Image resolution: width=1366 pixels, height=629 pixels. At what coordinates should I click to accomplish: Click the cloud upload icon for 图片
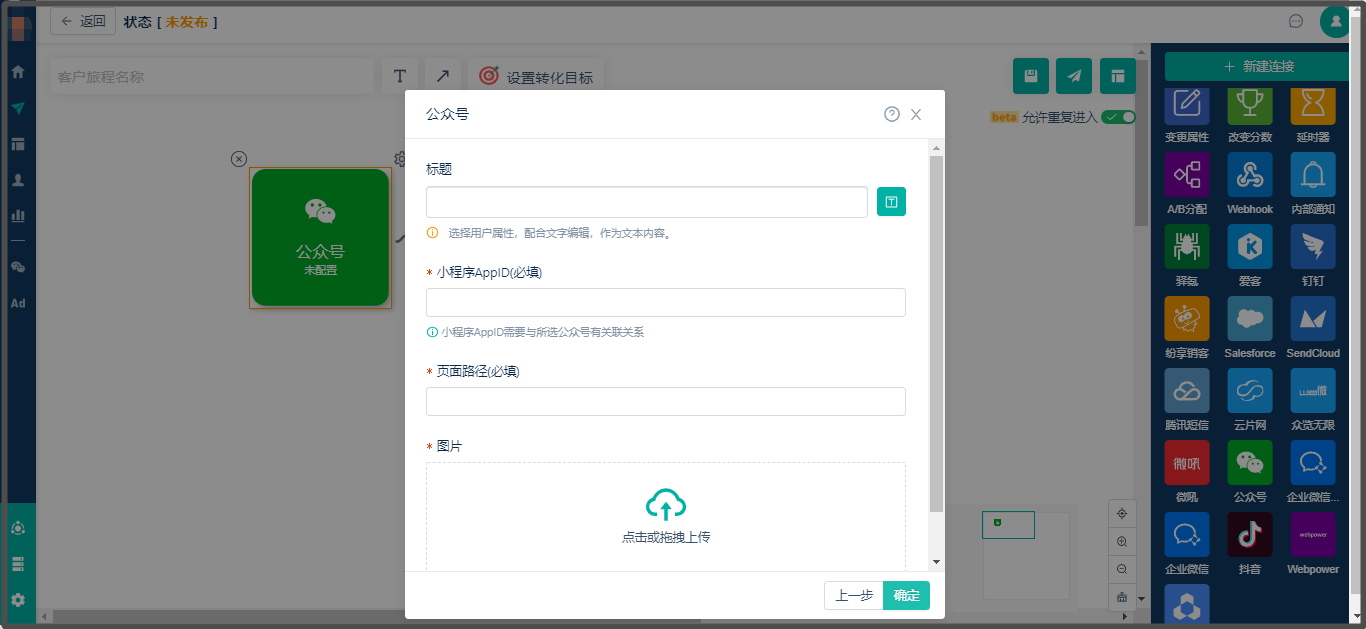[x=666, y=504]
